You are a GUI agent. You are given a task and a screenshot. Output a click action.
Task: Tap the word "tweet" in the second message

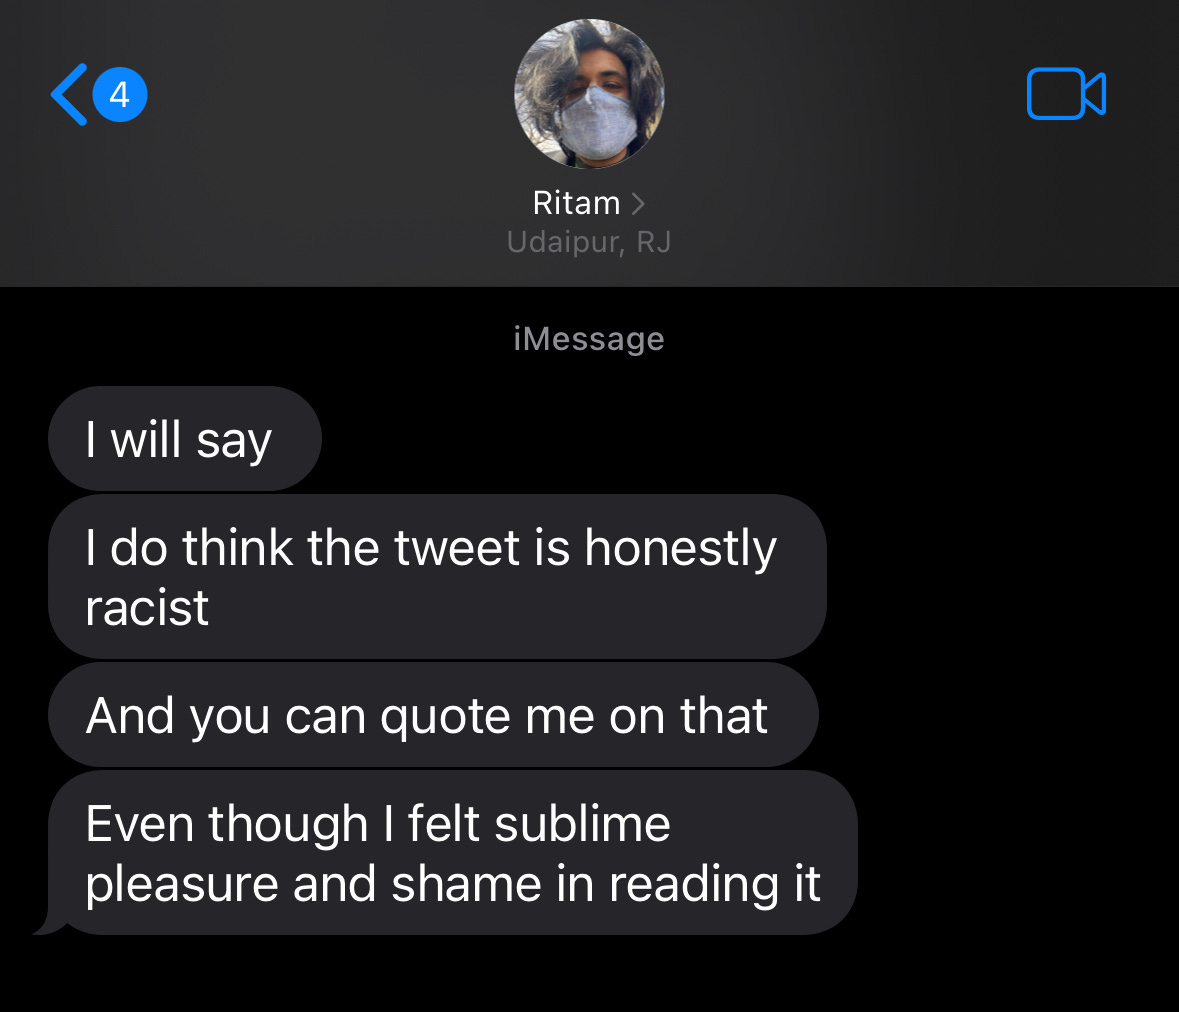click(457, 547)
